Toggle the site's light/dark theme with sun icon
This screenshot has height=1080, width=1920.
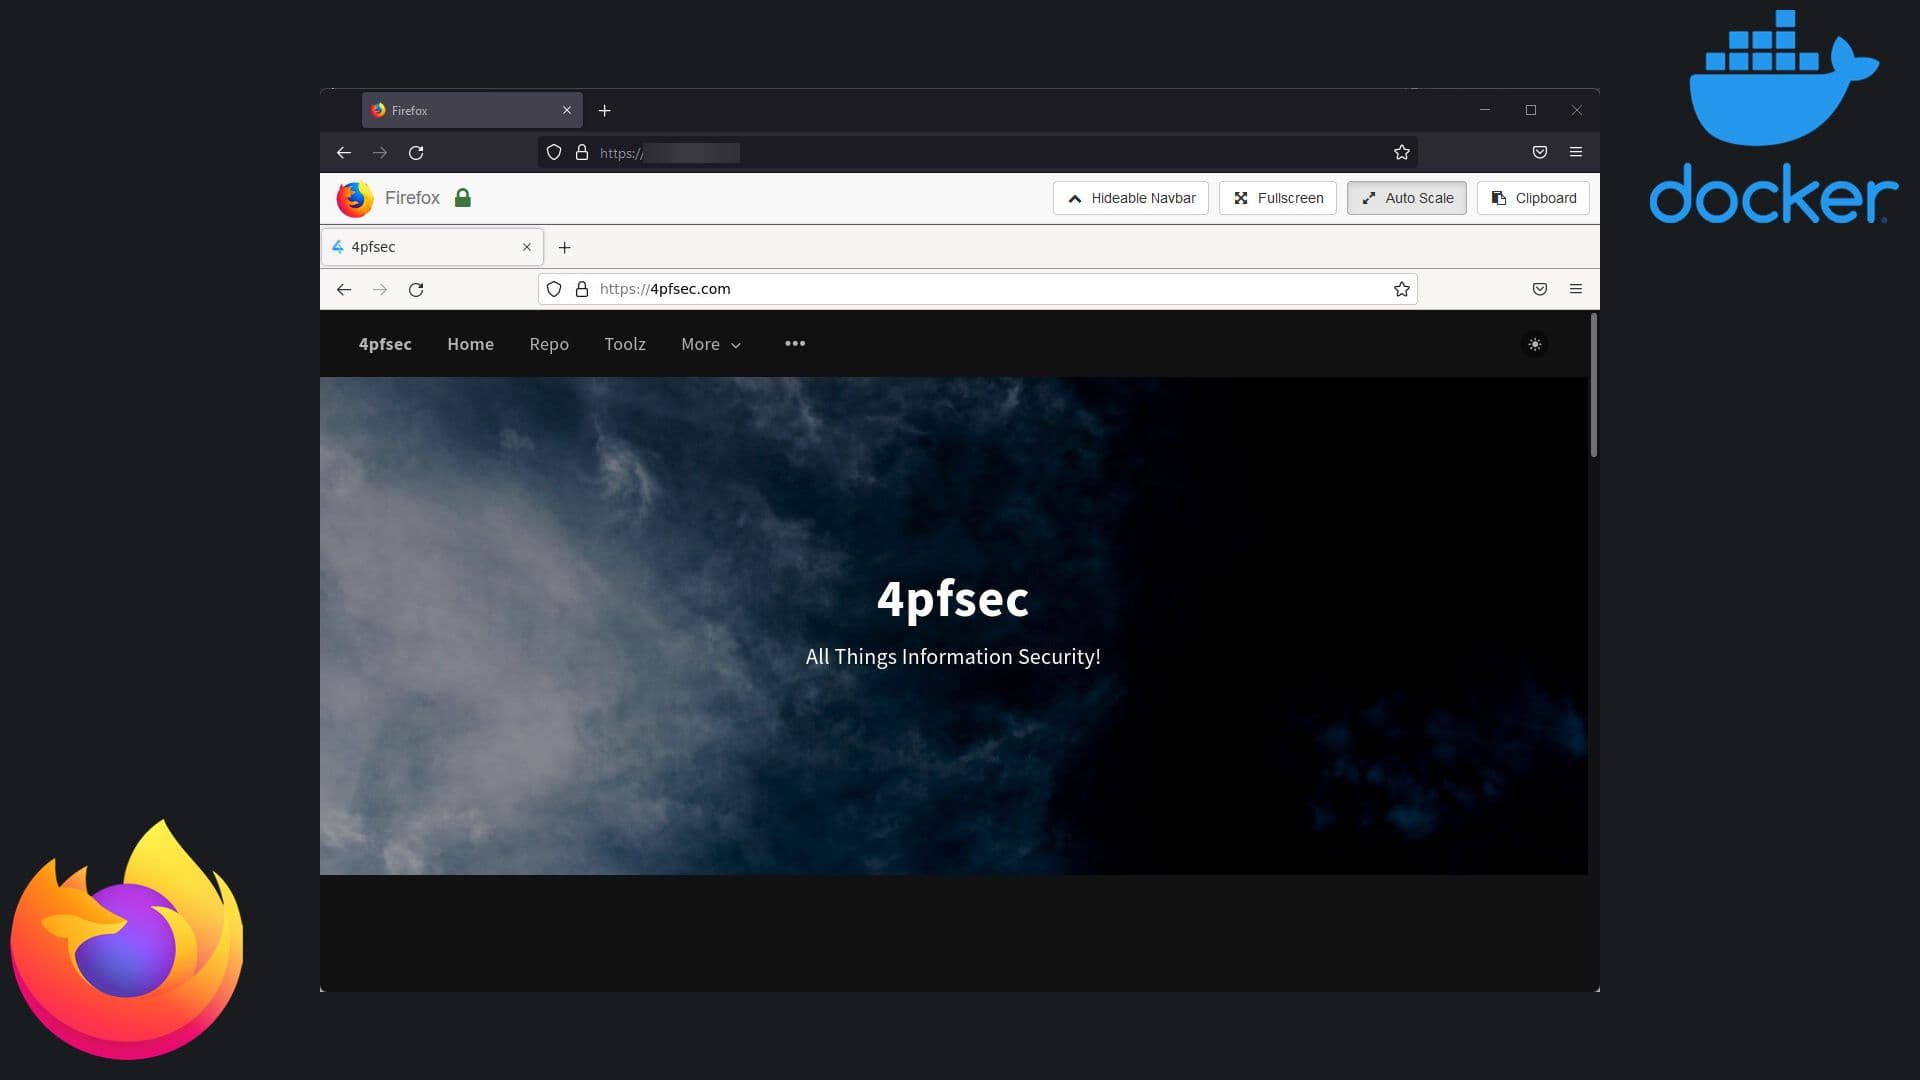pos(1536,344)
